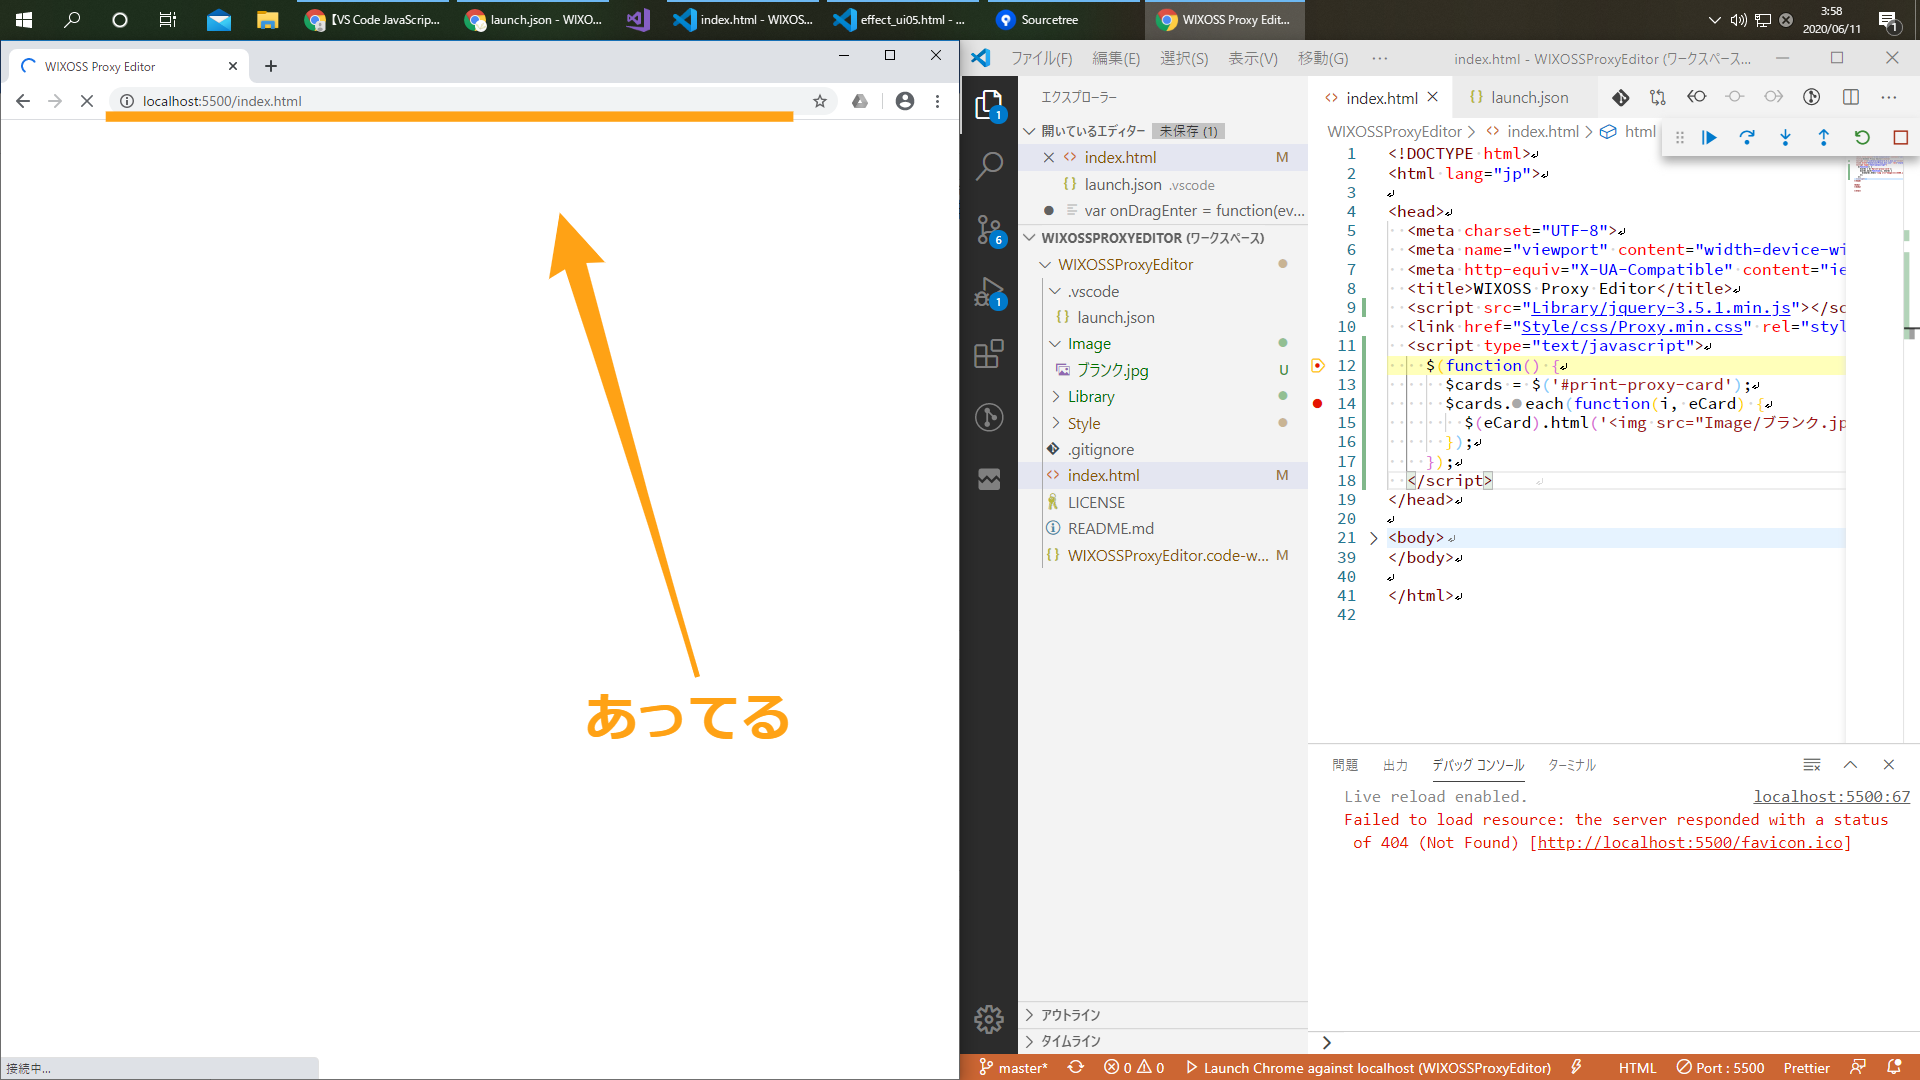Open the Explorer view in activity bar
The height and width of the screenshot is (1080, 1920).
[989, 105]
